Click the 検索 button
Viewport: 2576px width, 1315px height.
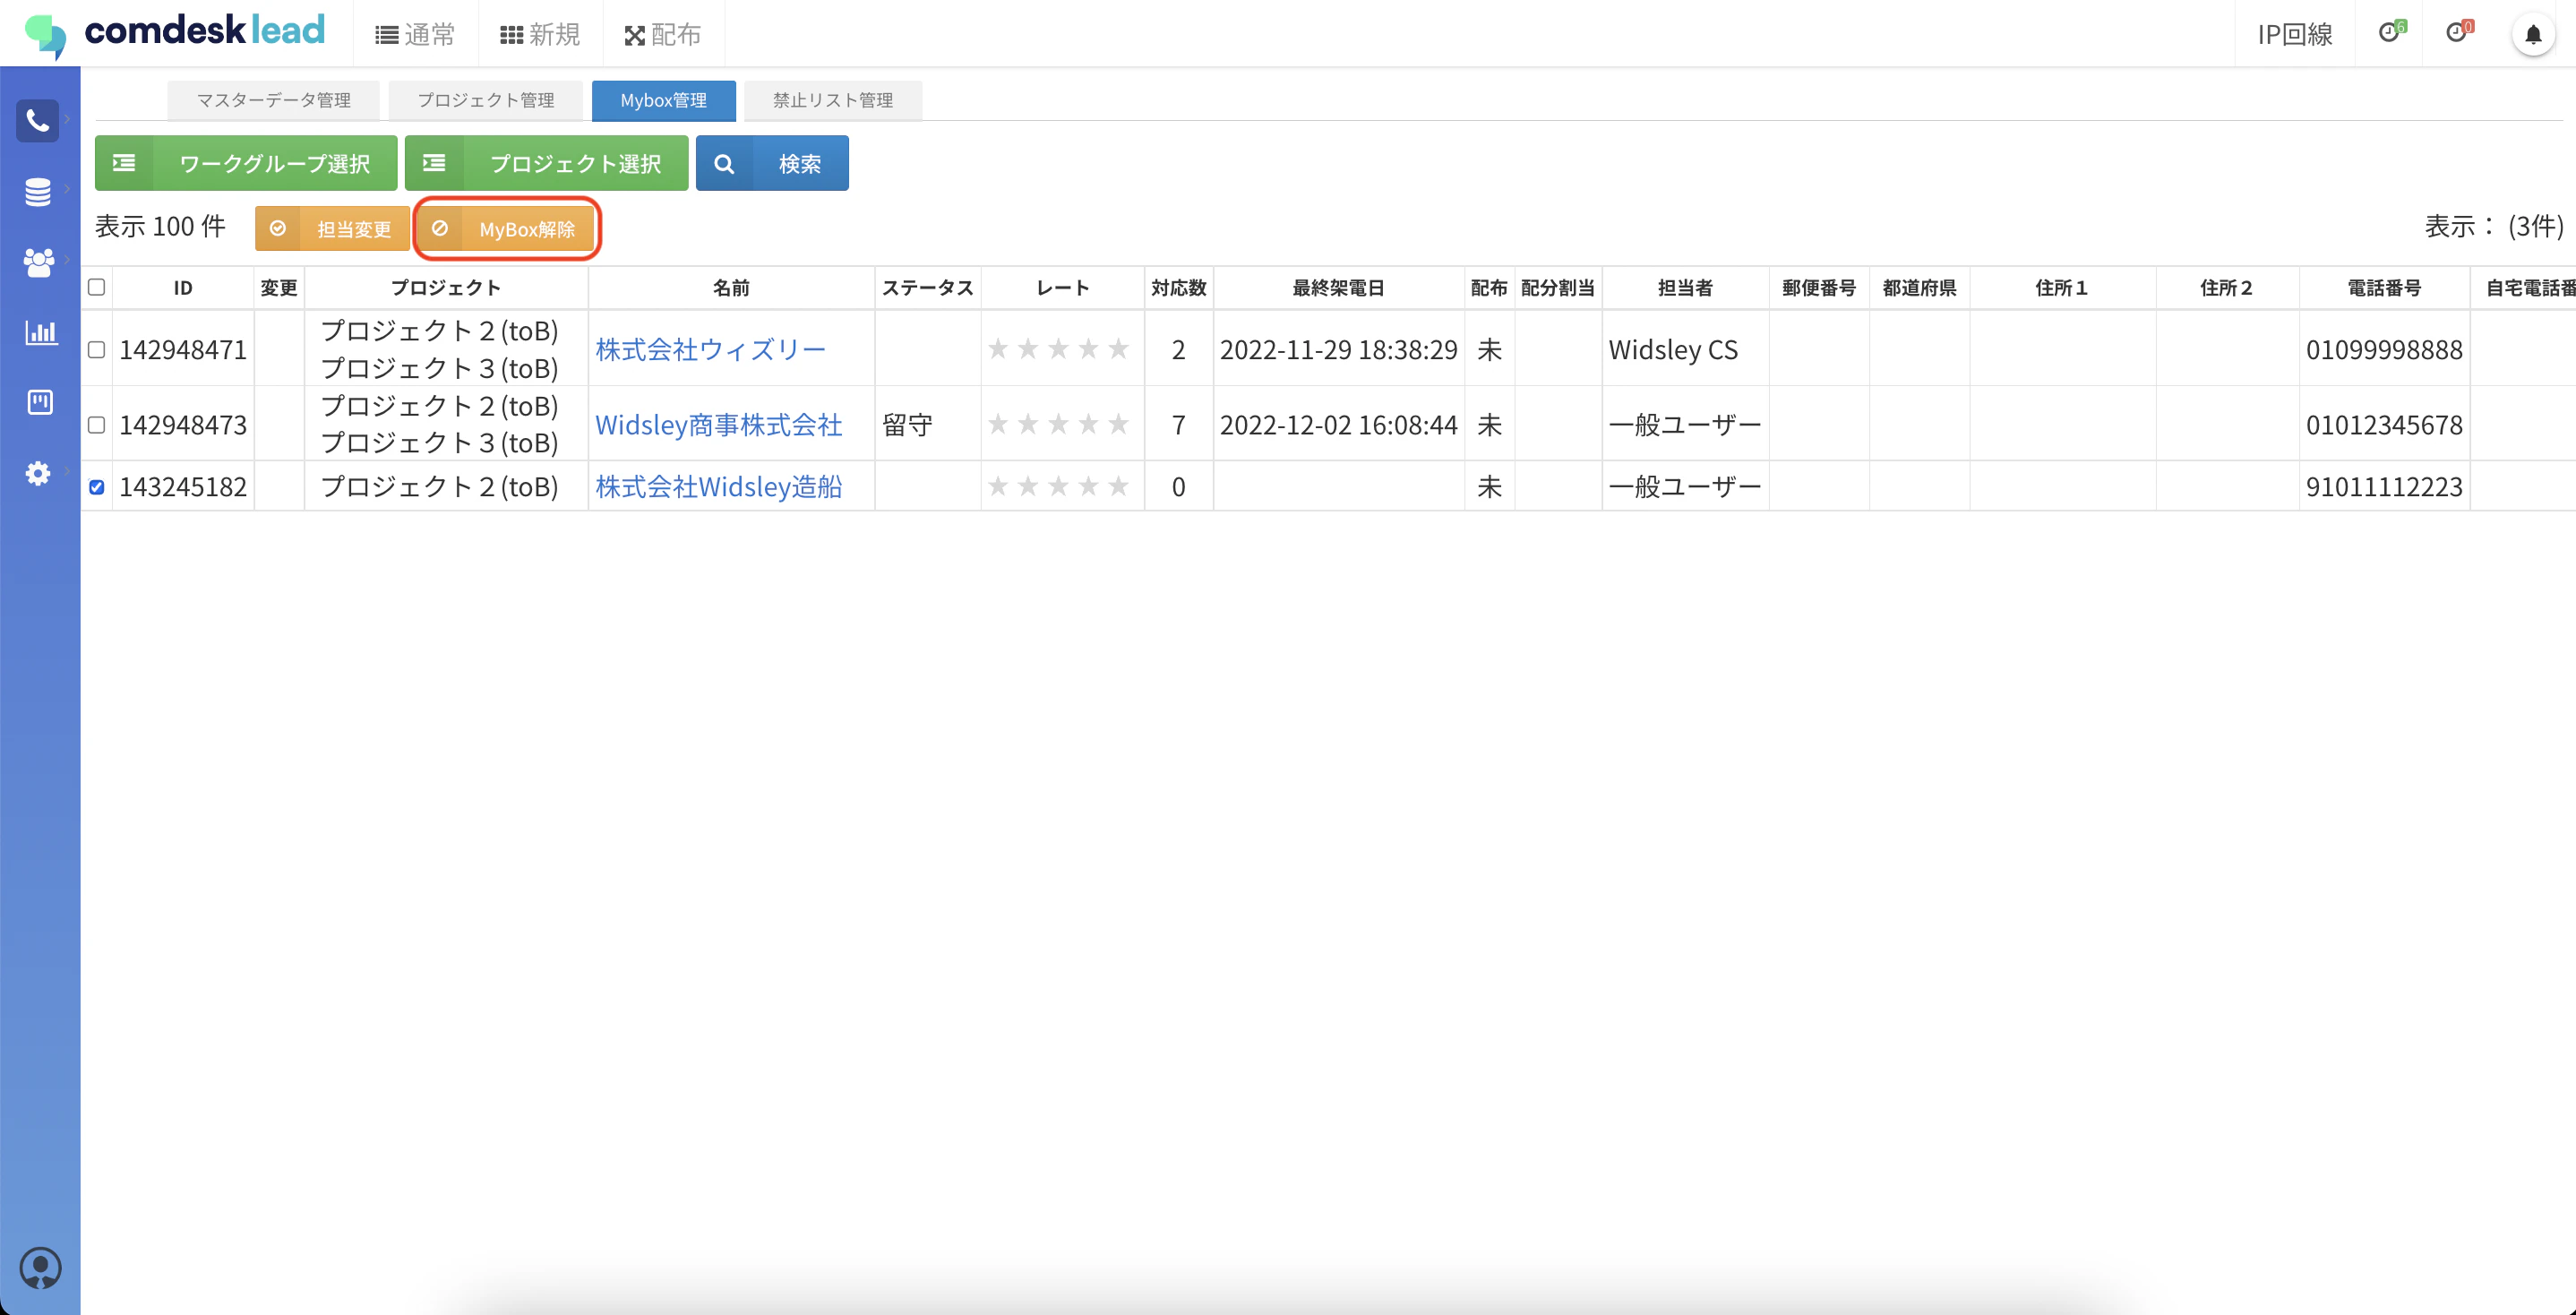[x=772, y=163]
